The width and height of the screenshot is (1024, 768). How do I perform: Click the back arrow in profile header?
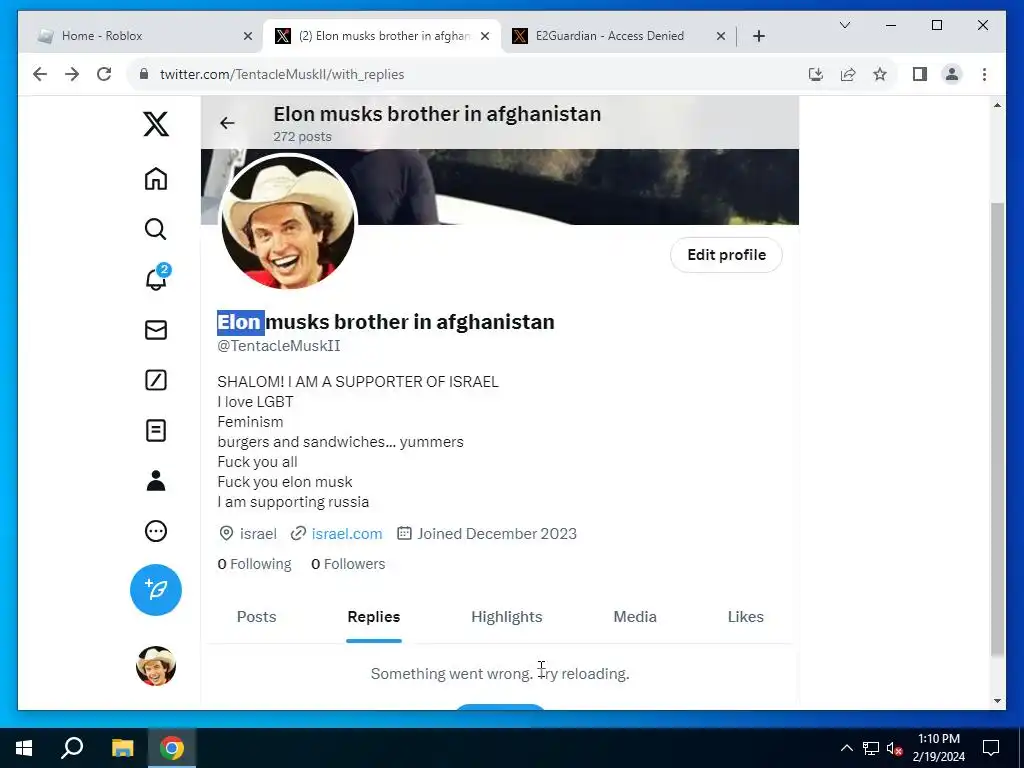click(x=227, y=123)
